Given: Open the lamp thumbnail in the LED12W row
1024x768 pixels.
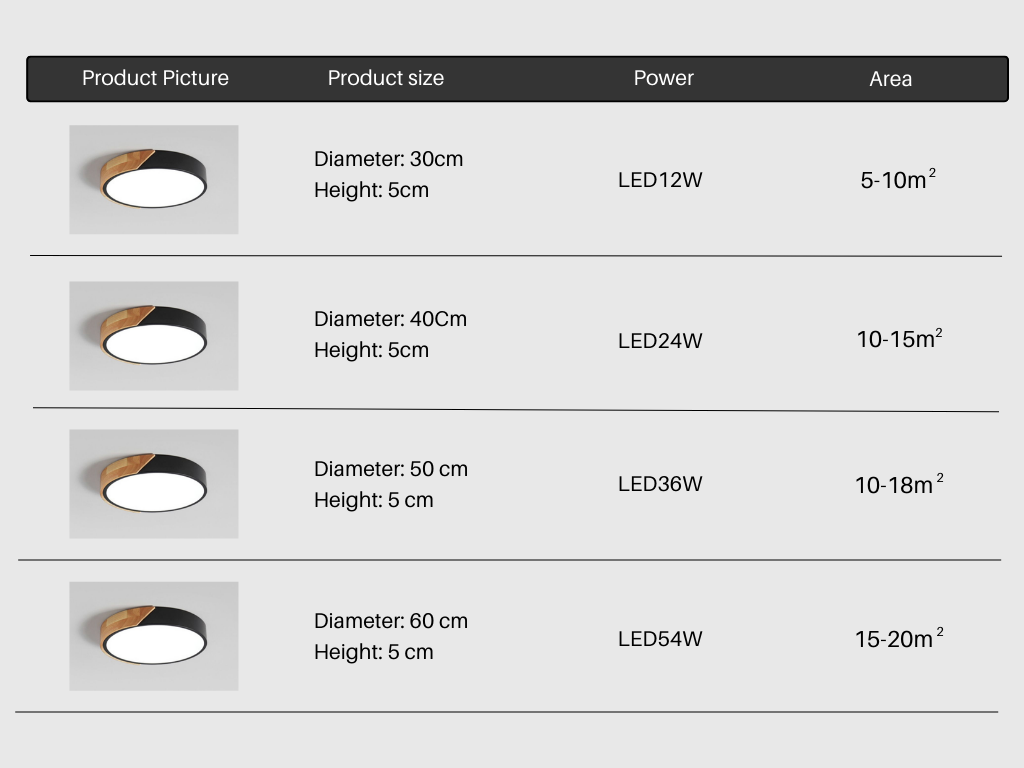Looking at the screenshot, I should pyautogui.click(x=154, y=180).
